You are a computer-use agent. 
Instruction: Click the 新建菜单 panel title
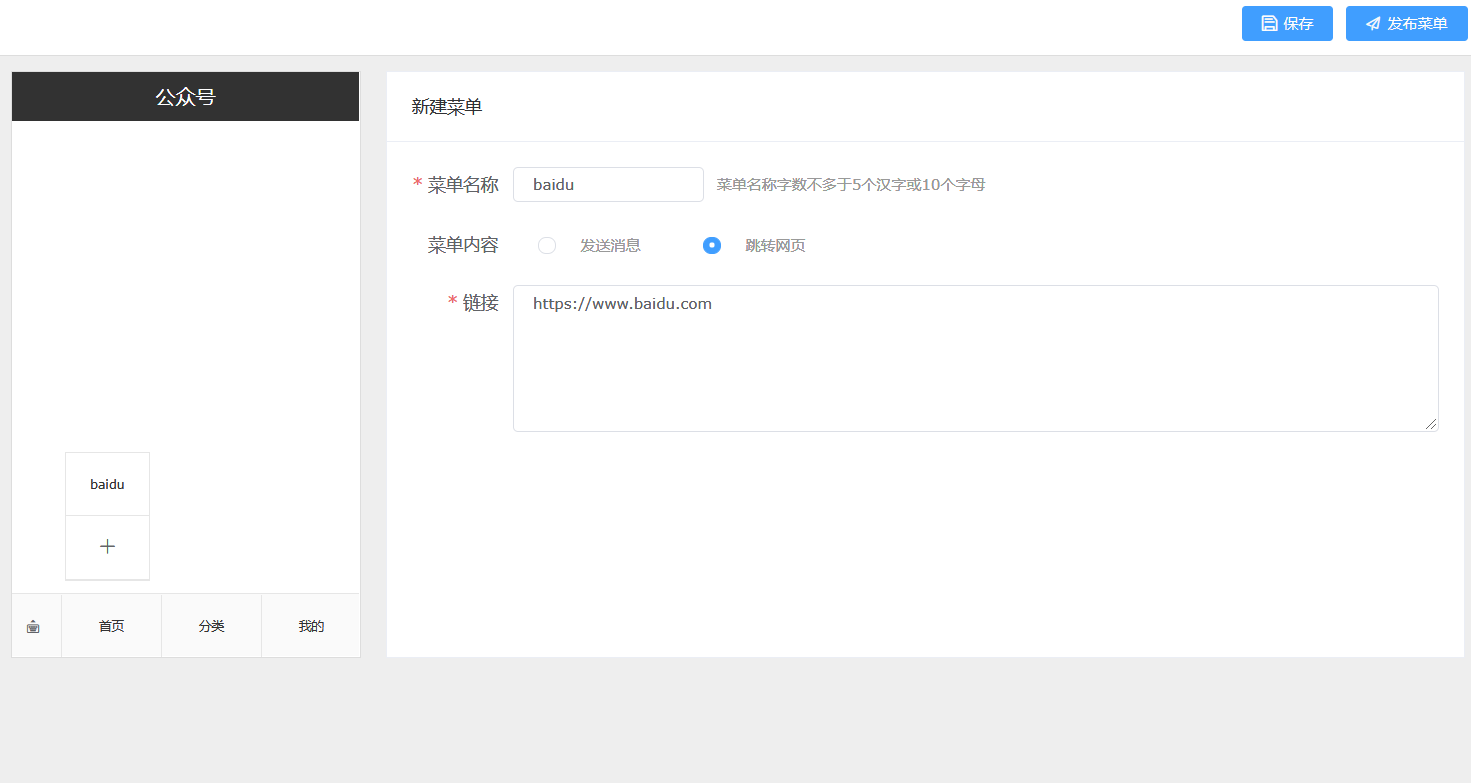pos(447,107)
